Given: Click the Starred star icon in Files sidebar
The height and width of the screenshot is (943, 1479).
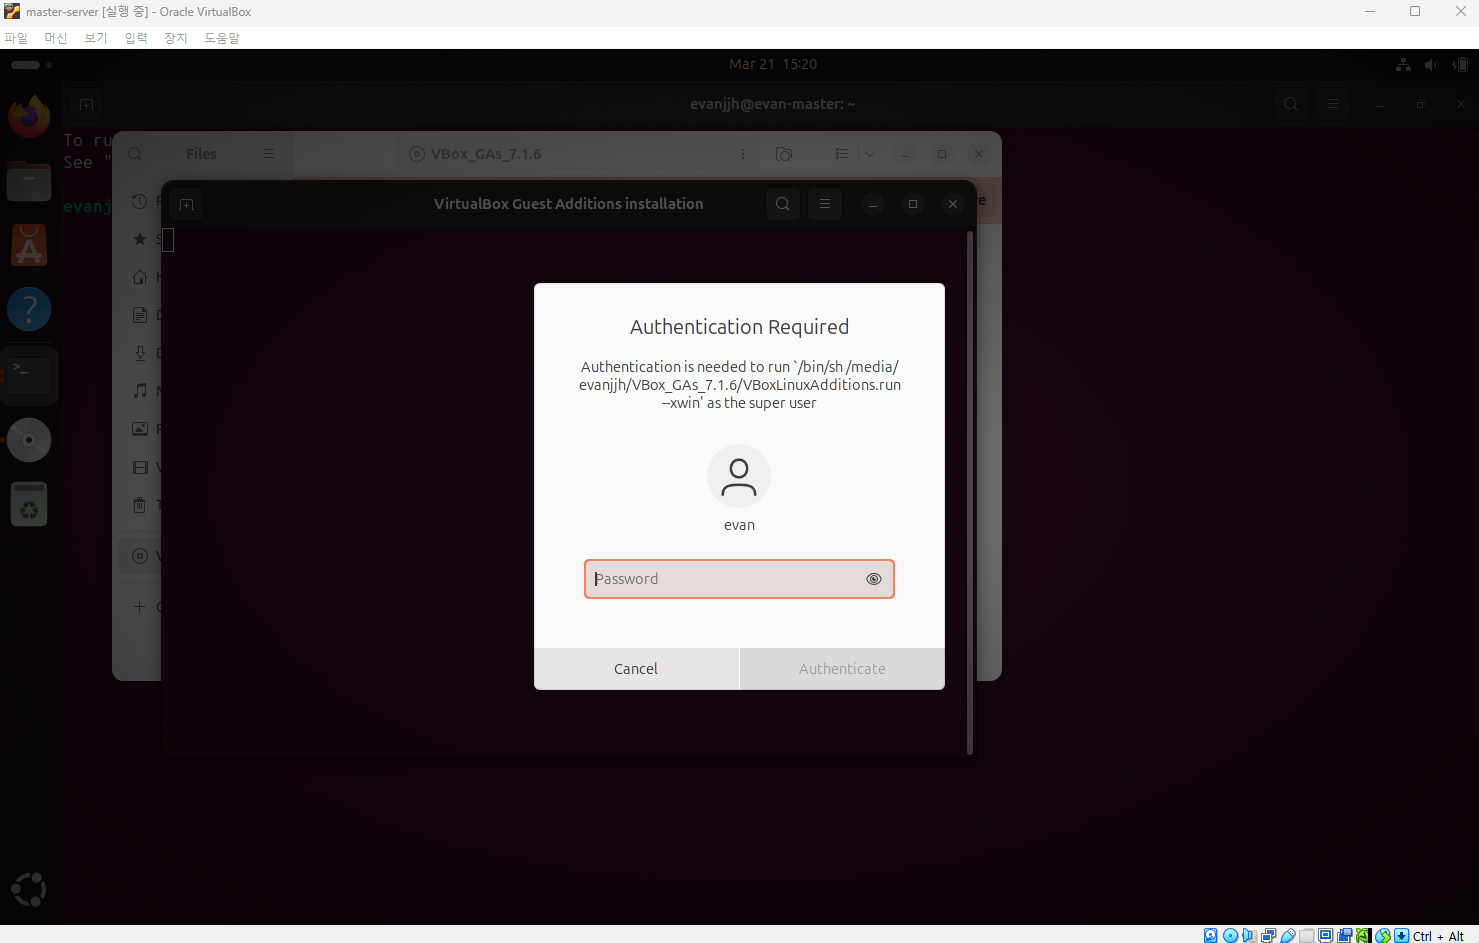Looking at the screenshot, I should click(140, 239).
